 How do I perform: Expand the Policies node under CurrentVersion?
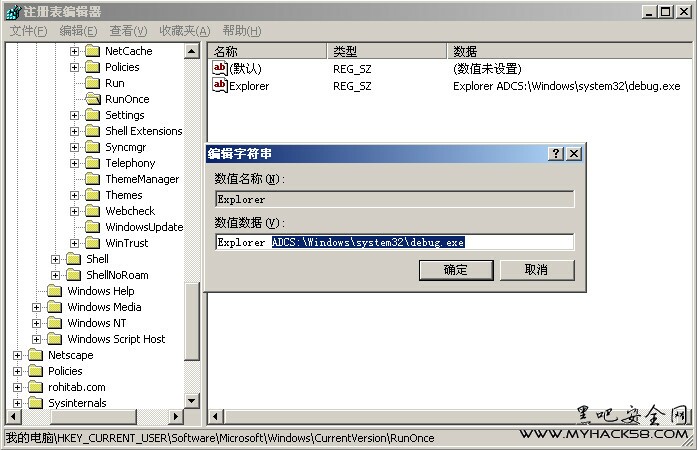point(74,67)
